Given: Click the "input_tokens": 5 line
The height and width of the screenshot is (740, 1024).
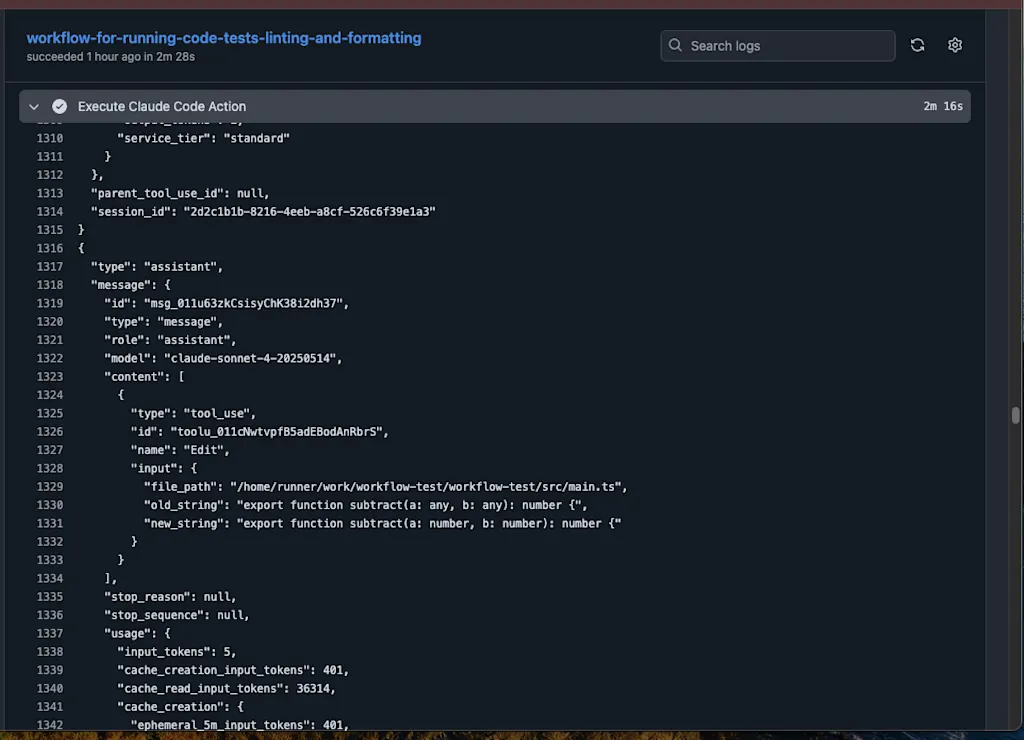Looking at the screenshot, I should (176, 652).
